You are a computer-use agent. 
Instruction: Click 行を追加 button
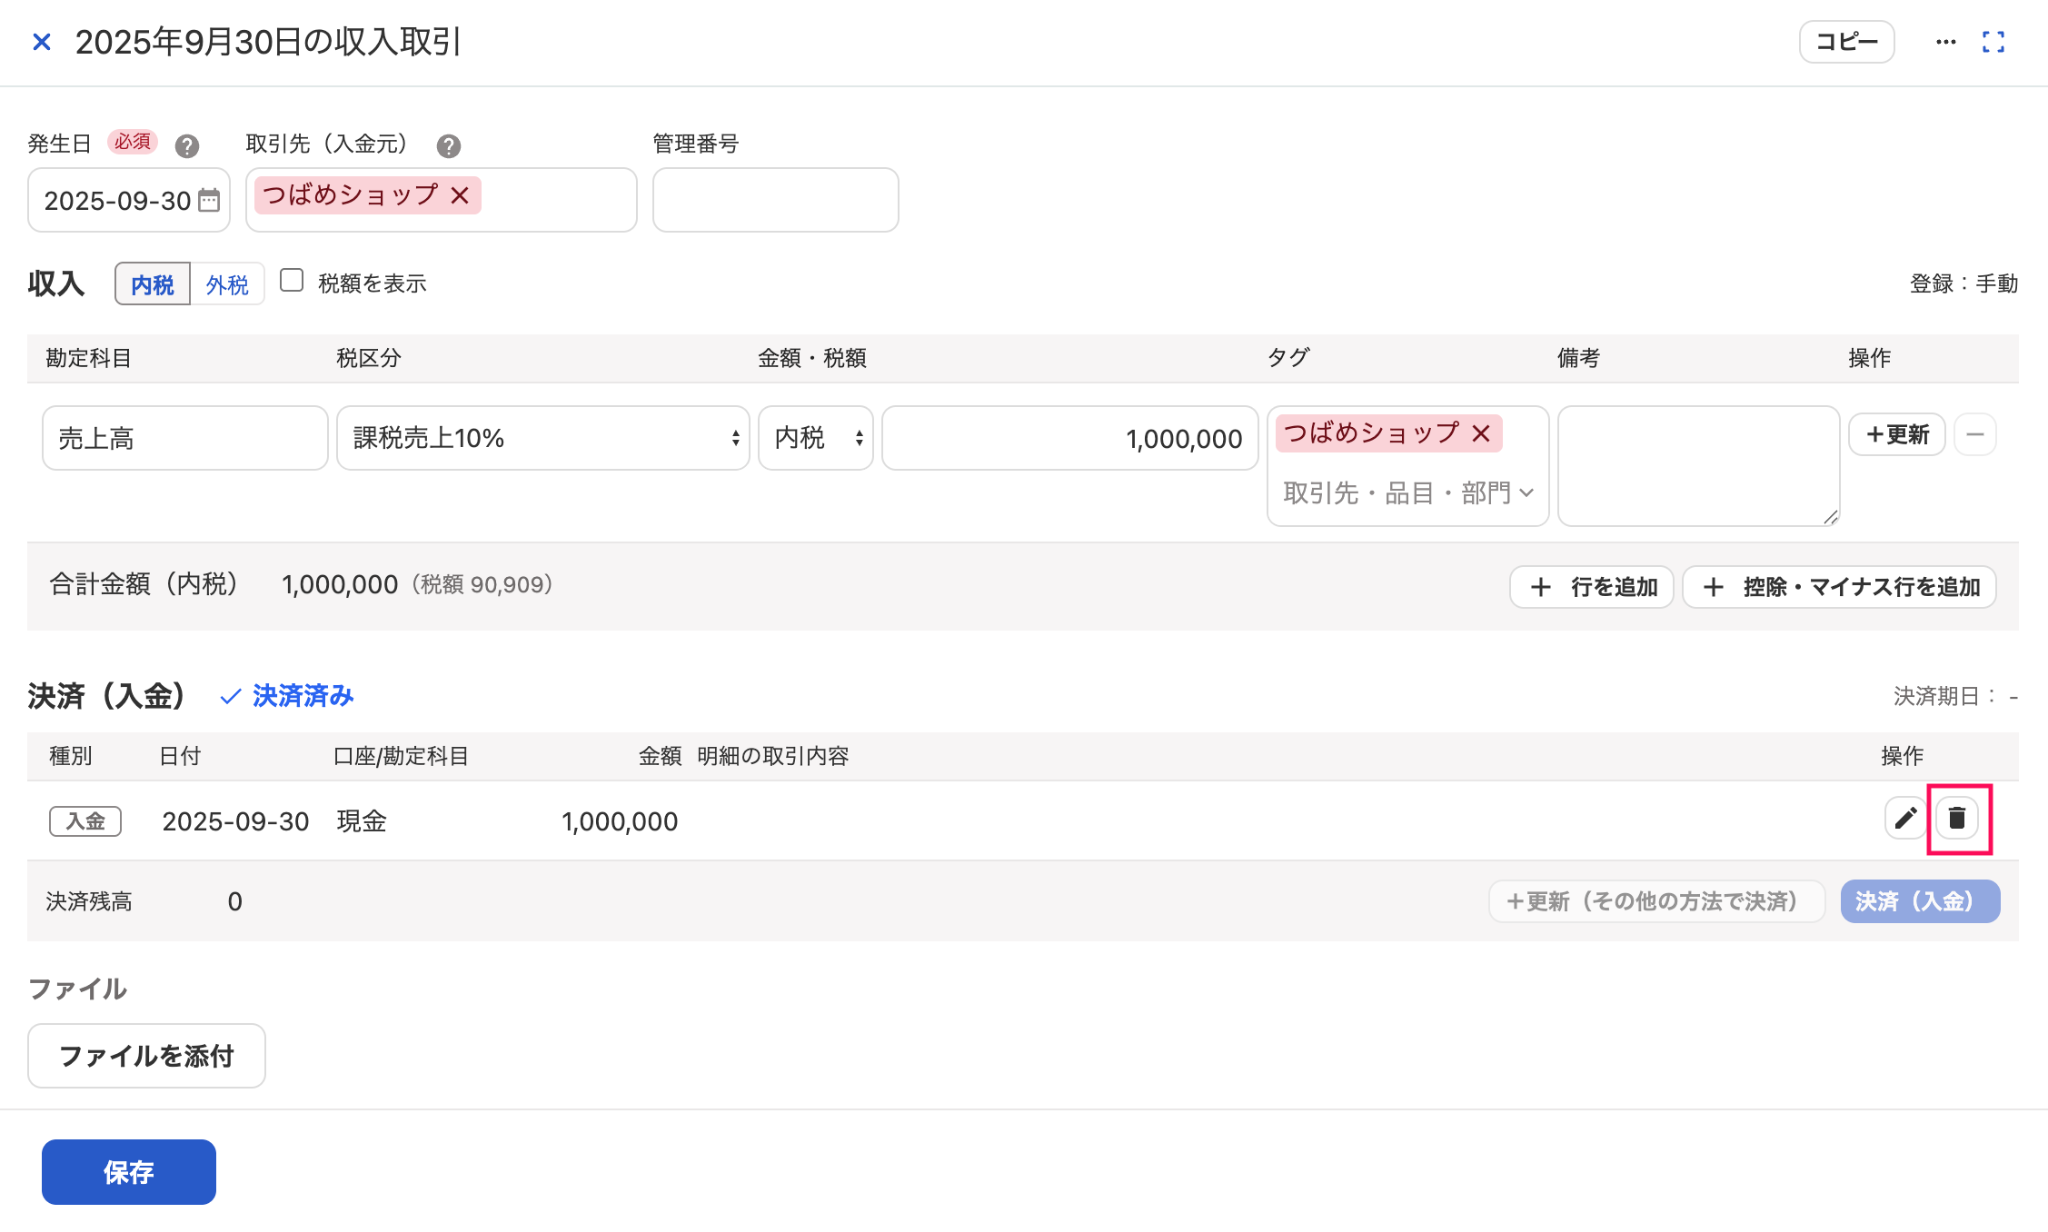tap(1591, 587)
